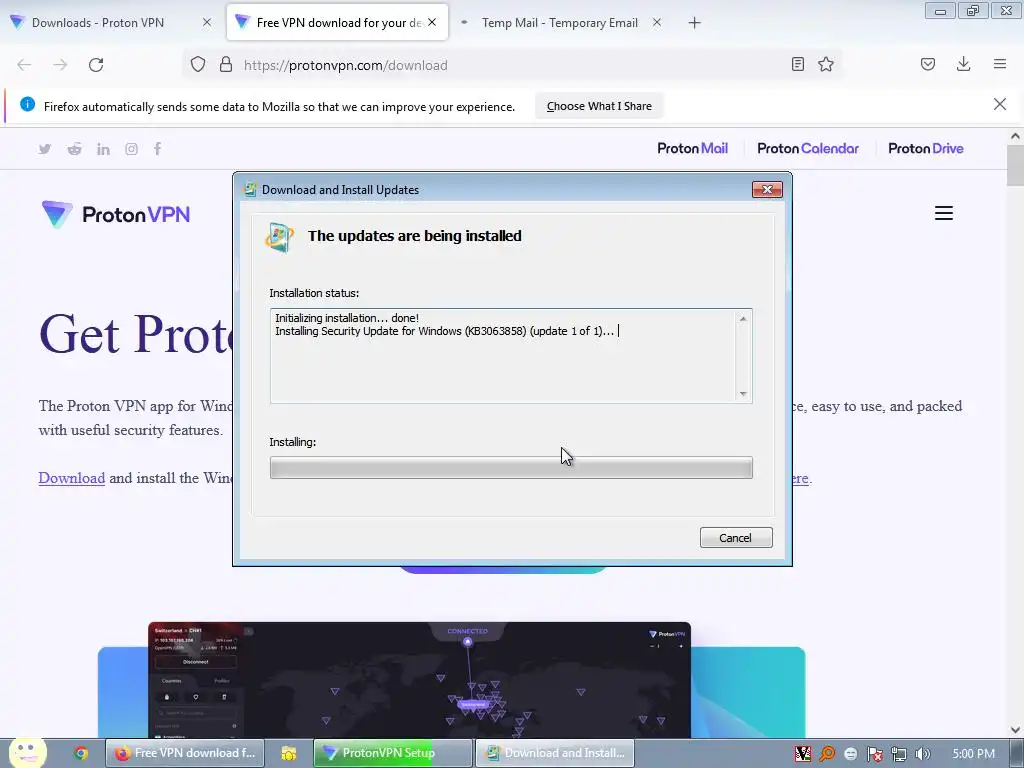This screenshot has height=768, width=1024.
Task: Switch to the Temp Mail tab
Action: [560, 23]
